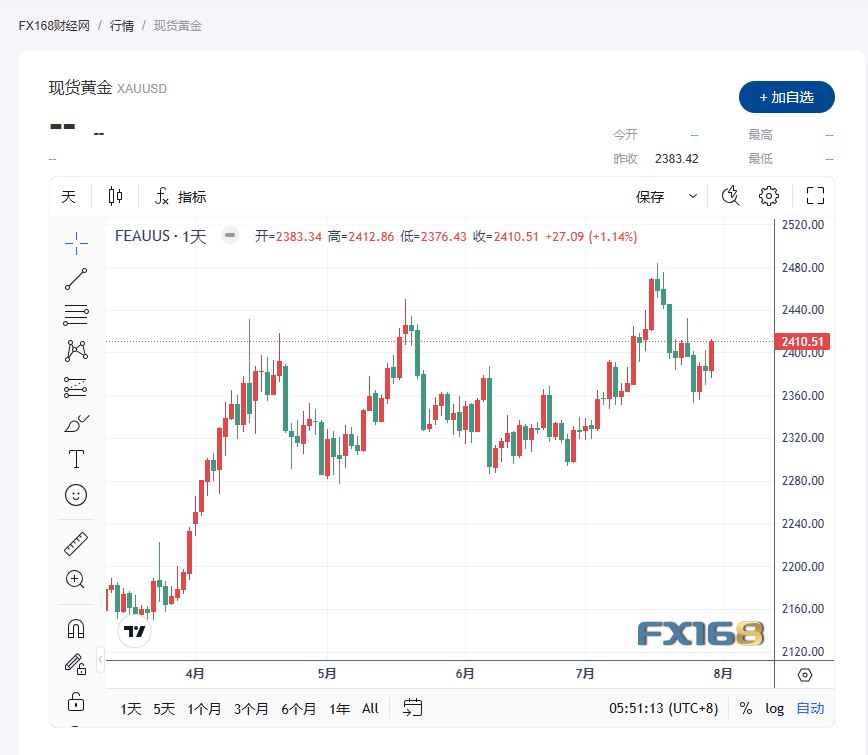This screenshot has height=755, width=868.
Task: Select the XABCD pattern tool
Action: coord(76,351)
